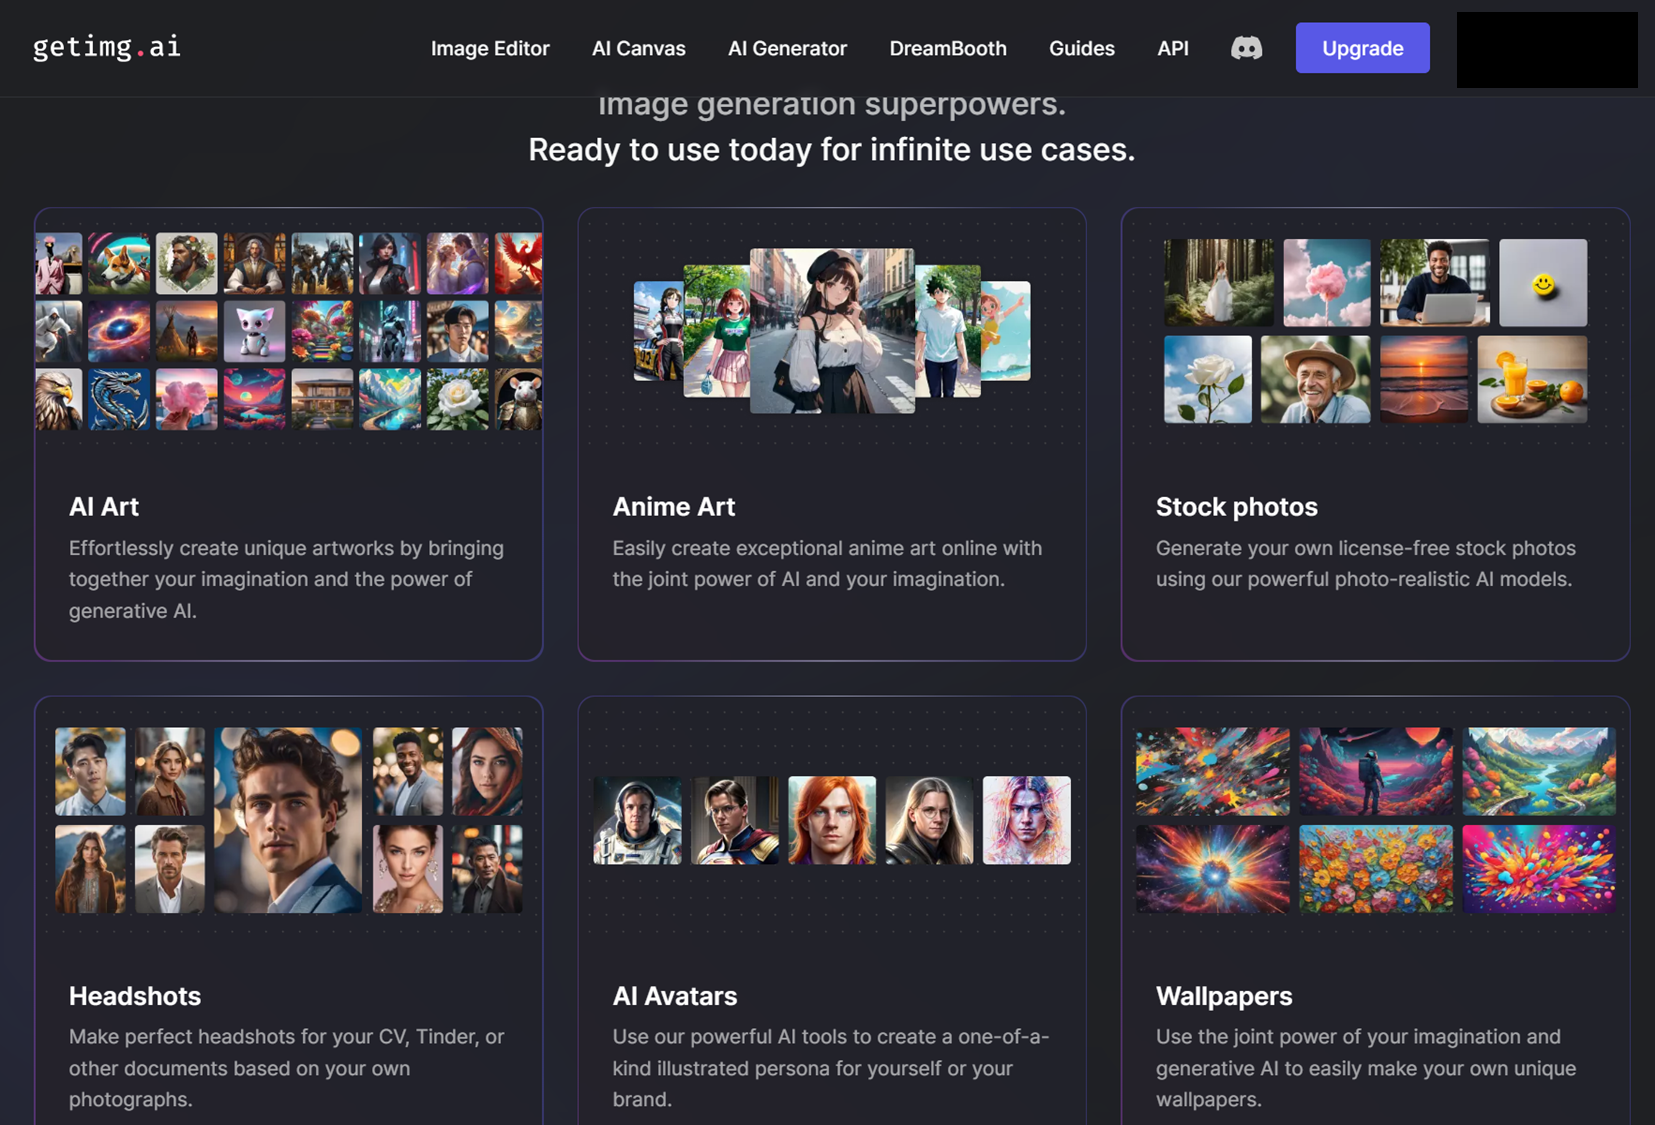Open the Wallpapers card title
The width and height of the screenshot is (1655, 1125).
[x=1224, y=996]
